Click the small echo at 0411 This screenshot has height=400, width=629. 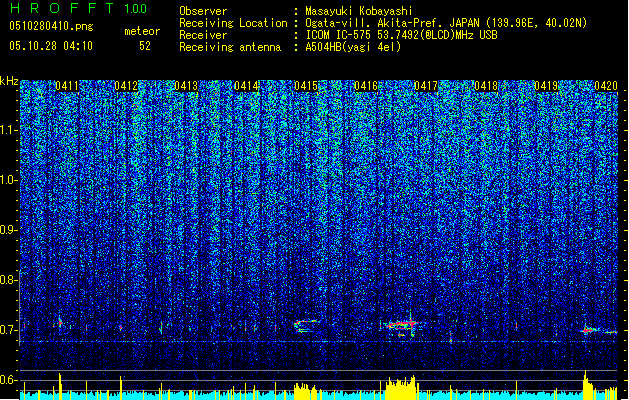point(60,322)
